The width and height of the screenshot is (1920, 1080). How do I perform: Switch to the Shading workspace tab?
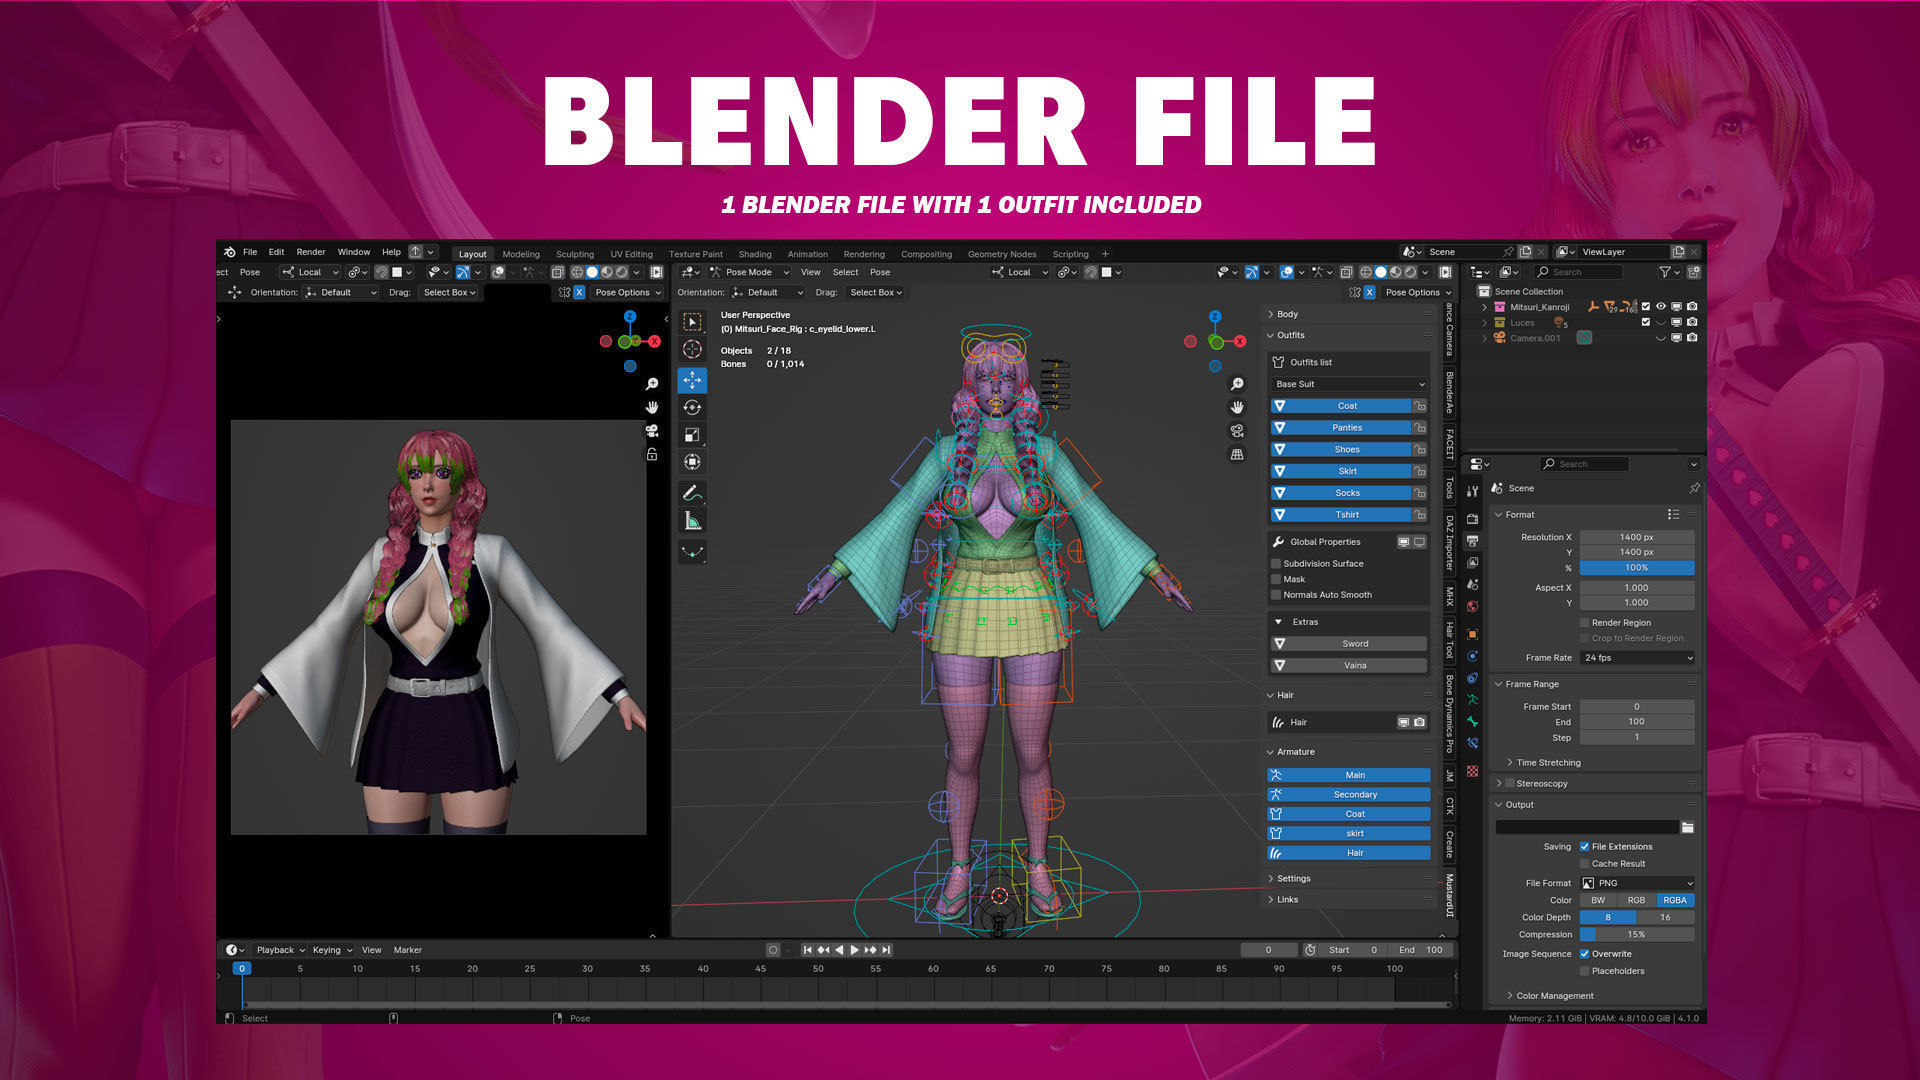point(755,254)
